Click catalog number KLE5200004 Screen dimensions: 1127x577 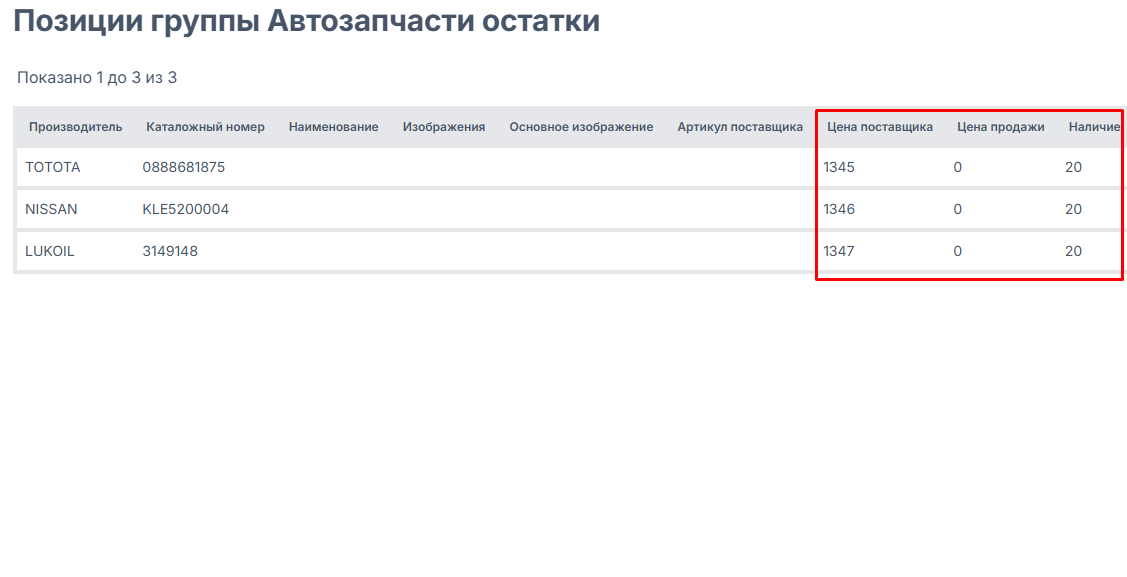[x=186, y=209]
